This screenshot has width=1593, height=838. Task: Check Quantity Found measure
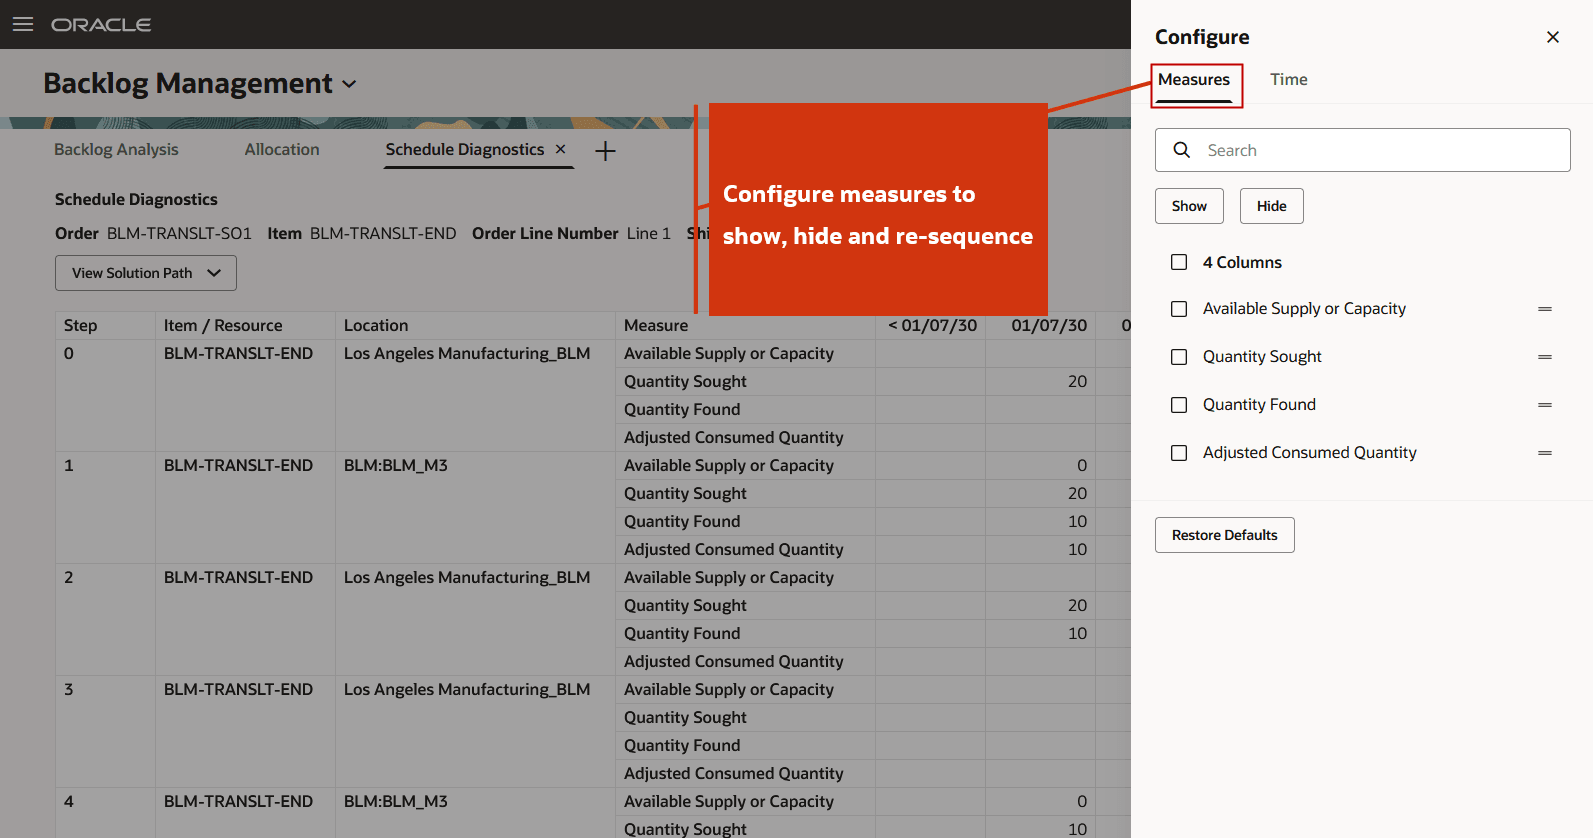tap(1179, 405)
